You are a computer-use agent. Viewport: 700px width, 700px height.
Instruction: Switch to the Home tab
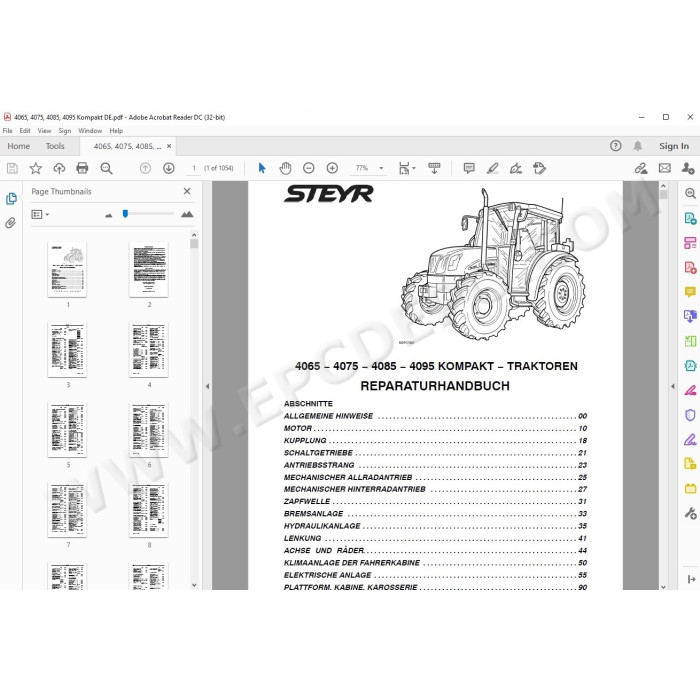pos(19,146)
